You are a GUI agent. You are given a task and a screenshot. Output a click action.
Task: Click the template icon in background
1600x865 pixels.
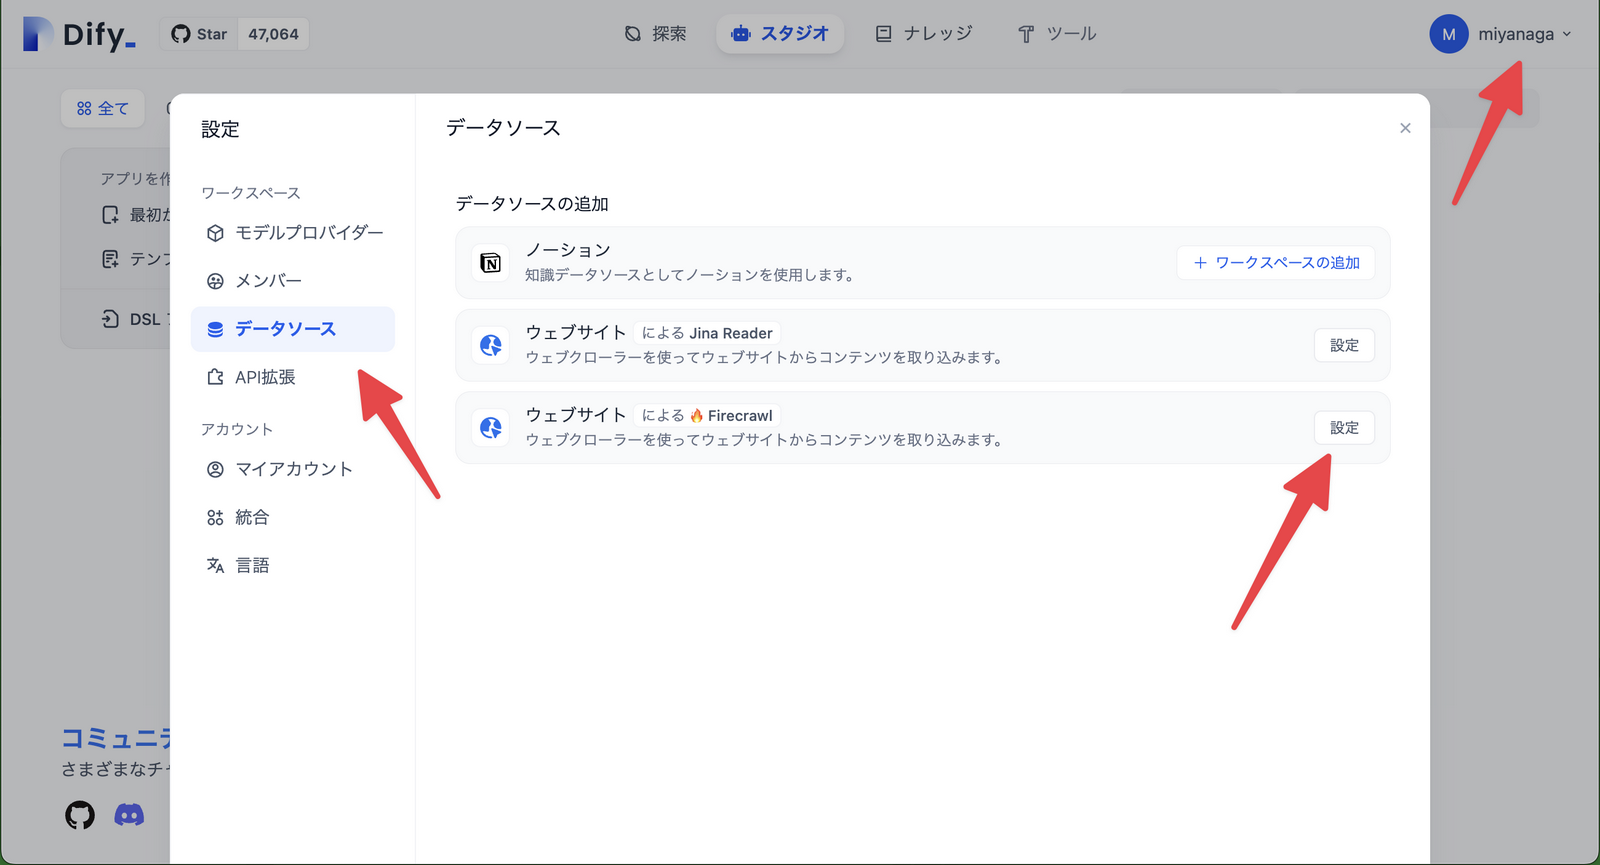(110, 259)
